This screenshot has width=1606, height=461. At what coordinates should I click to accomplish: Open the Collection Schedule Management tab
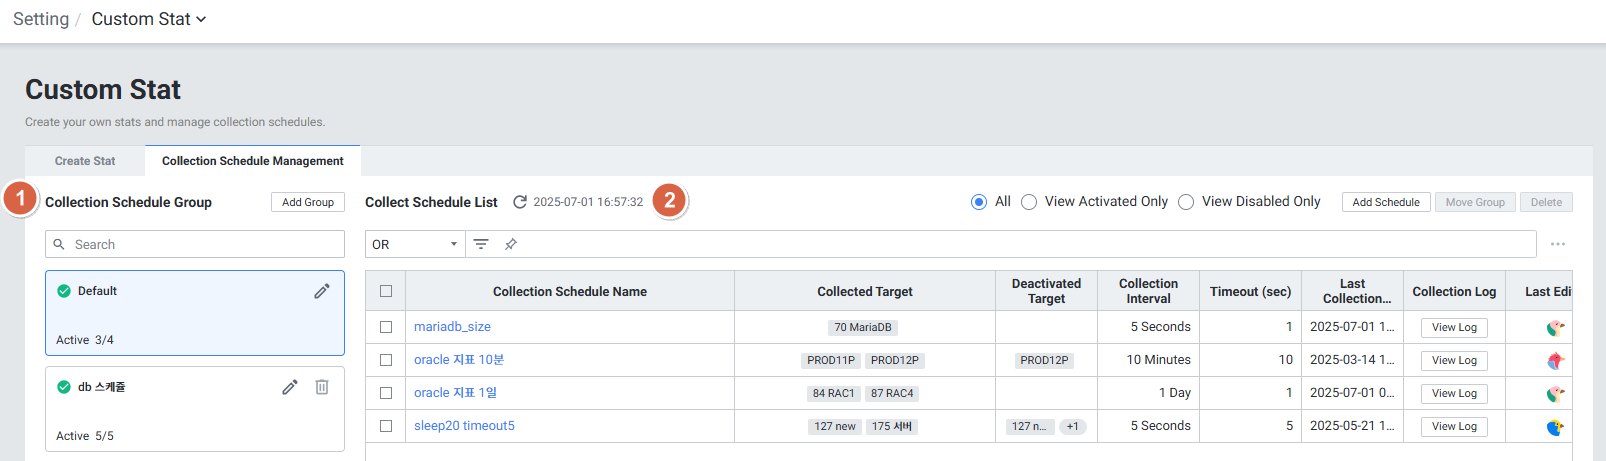pyautogui.click(x=252, y=161)
